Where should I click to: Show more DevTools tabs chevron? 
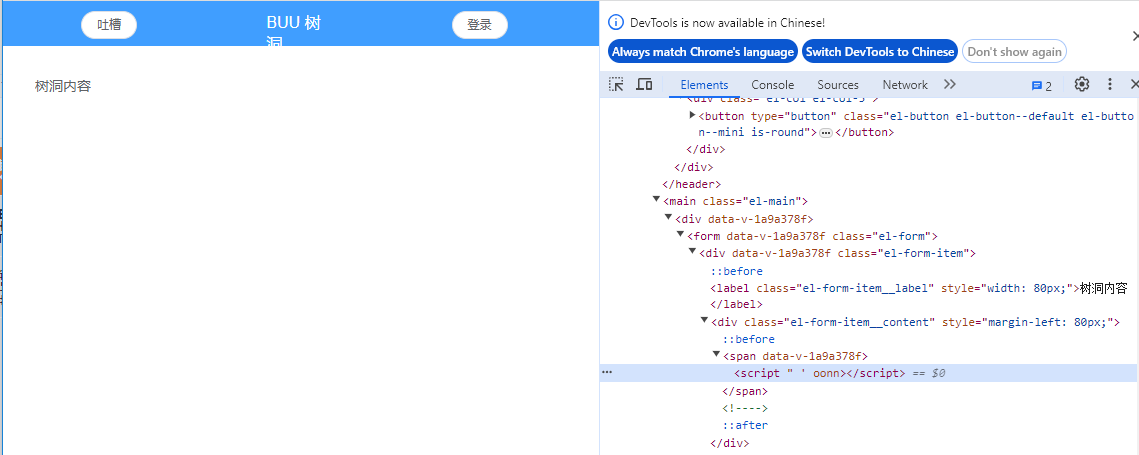[949, 85]
